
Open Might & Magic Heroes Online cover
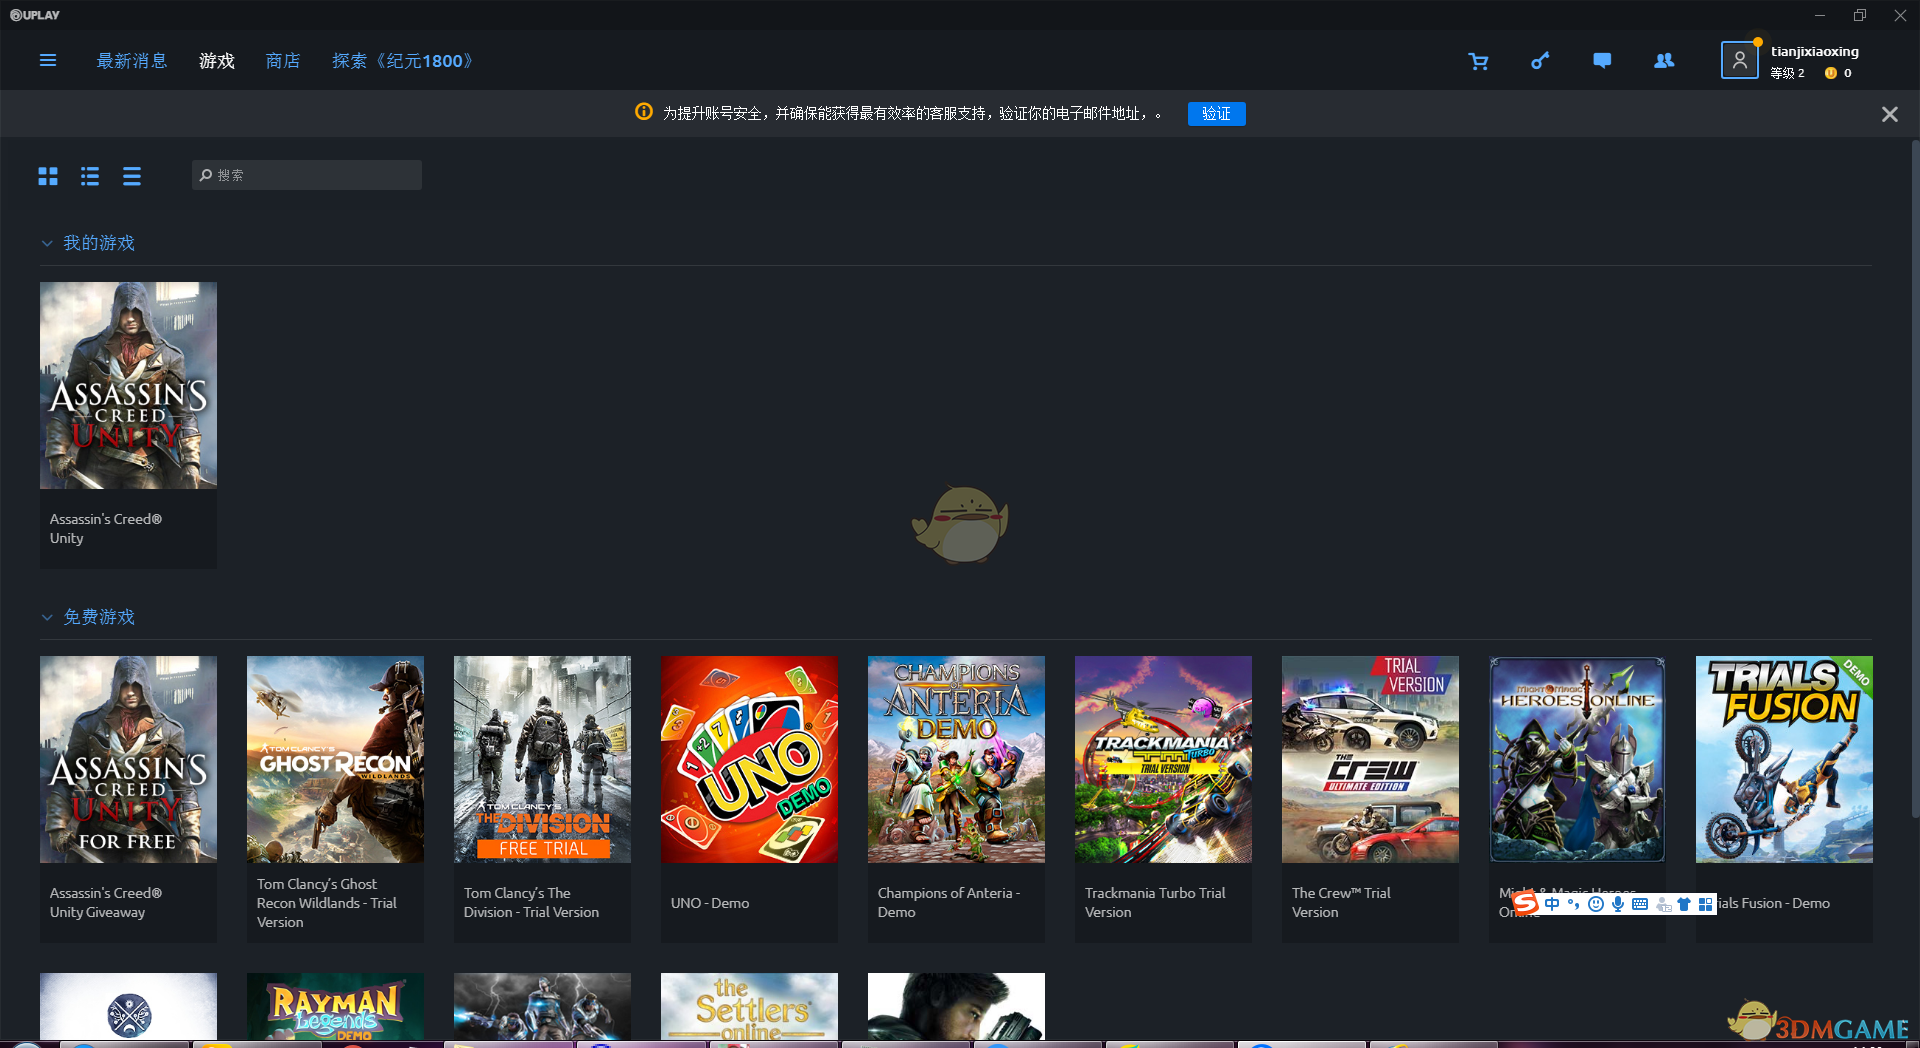pos(1577,759)
